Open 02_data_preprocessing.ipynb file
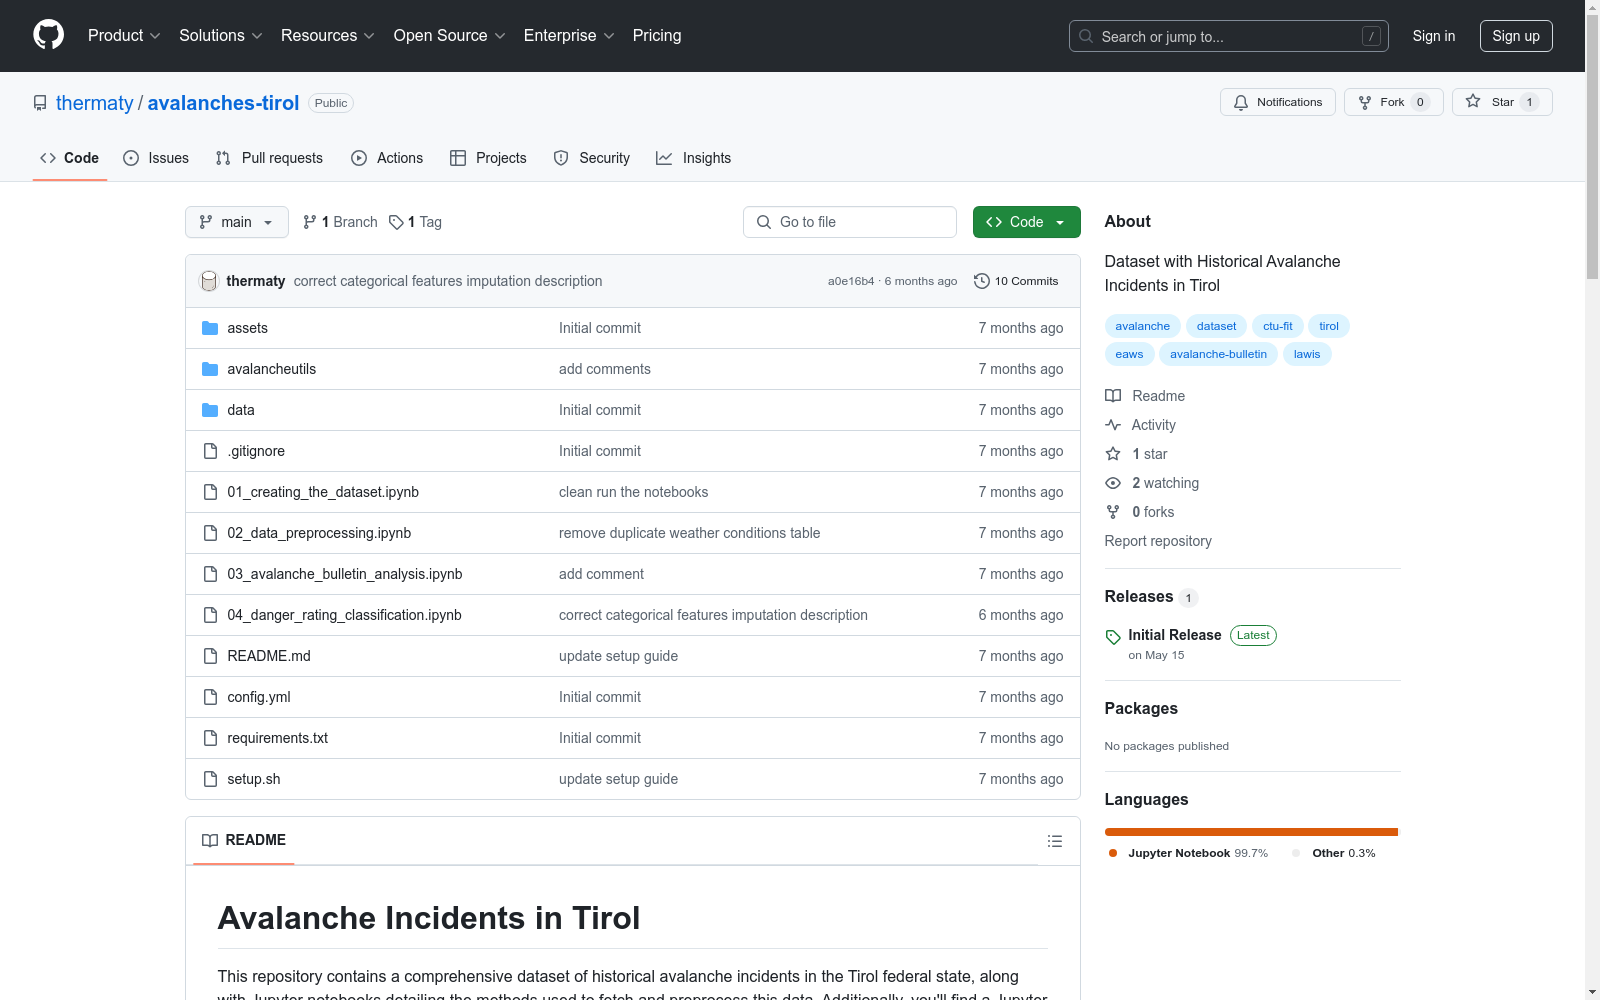The image size is (1600, 1000). coord(319,533)
